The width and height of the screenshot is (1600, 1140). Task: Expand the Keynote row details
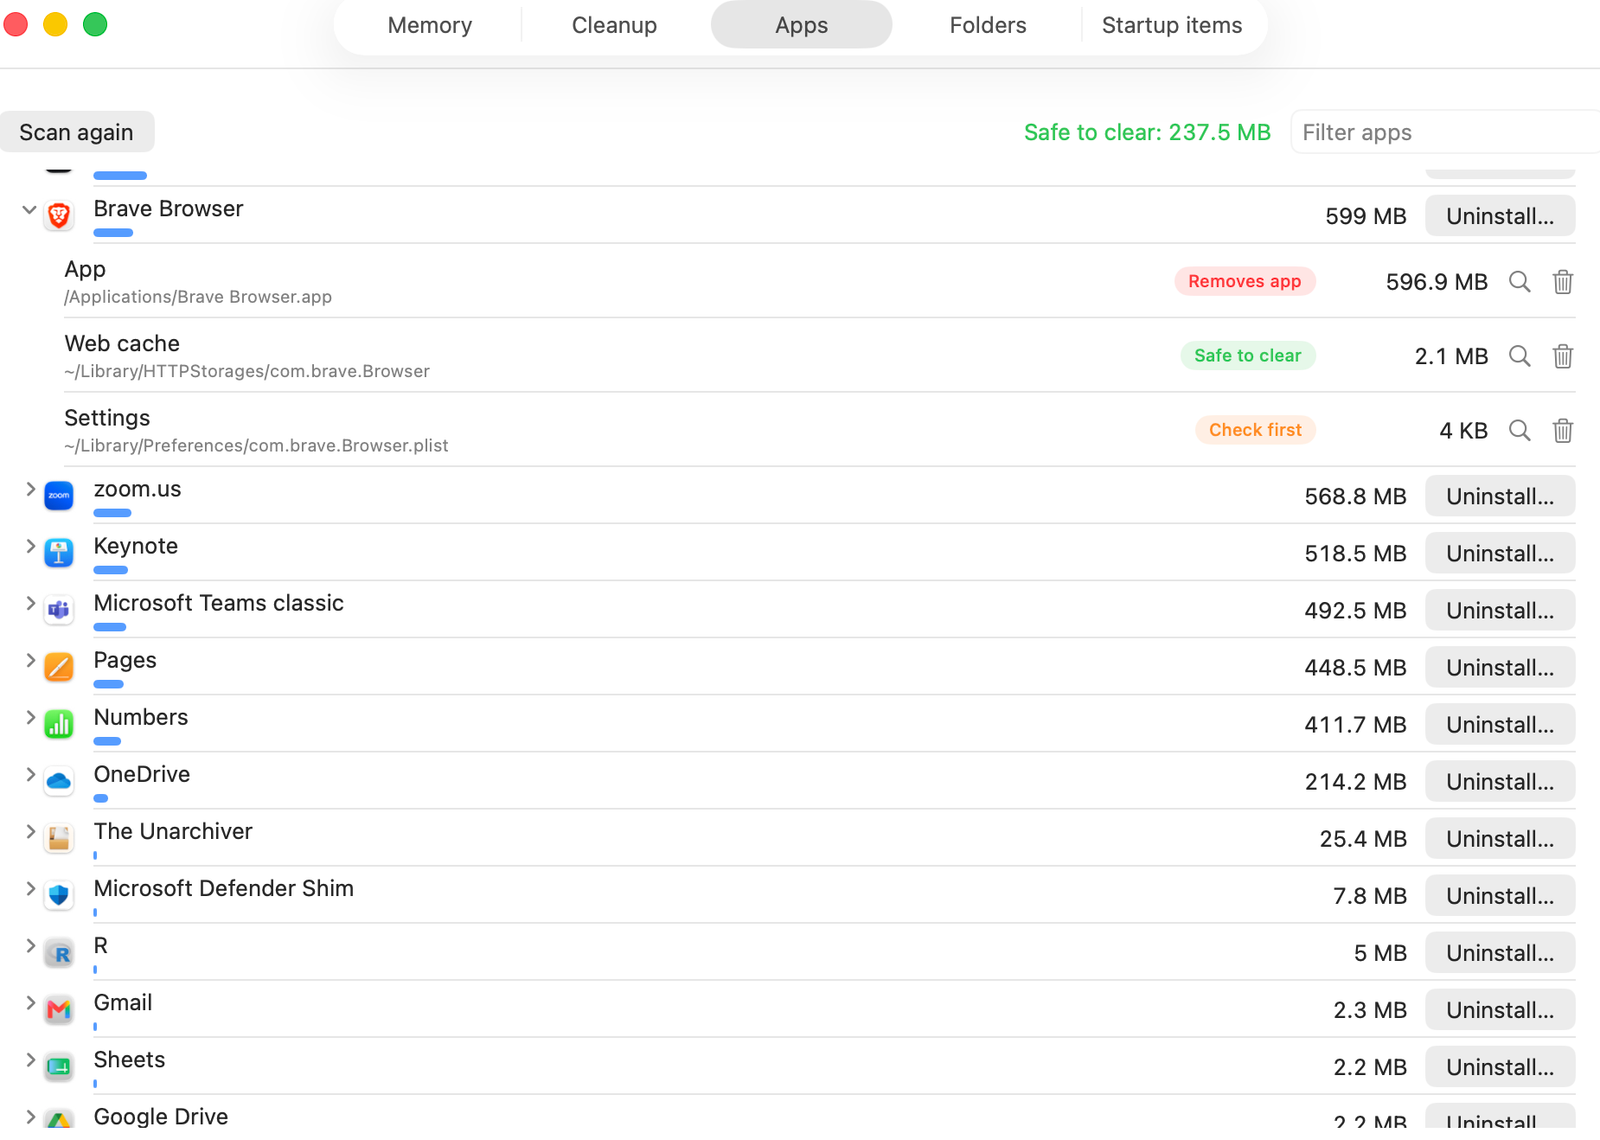pyautogui.click(x=30, y=546)
